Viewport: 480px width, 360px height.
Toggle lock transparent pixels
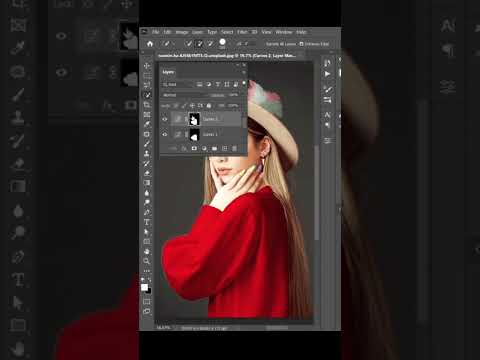click(x=176, y=106)
